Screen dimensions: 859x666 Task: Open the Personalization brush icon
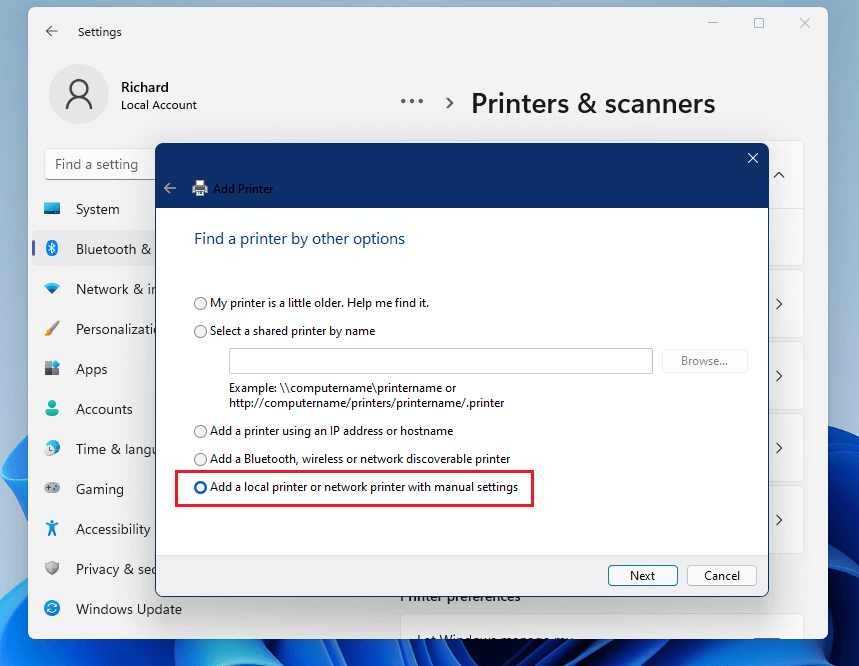(x=52, y=328)
